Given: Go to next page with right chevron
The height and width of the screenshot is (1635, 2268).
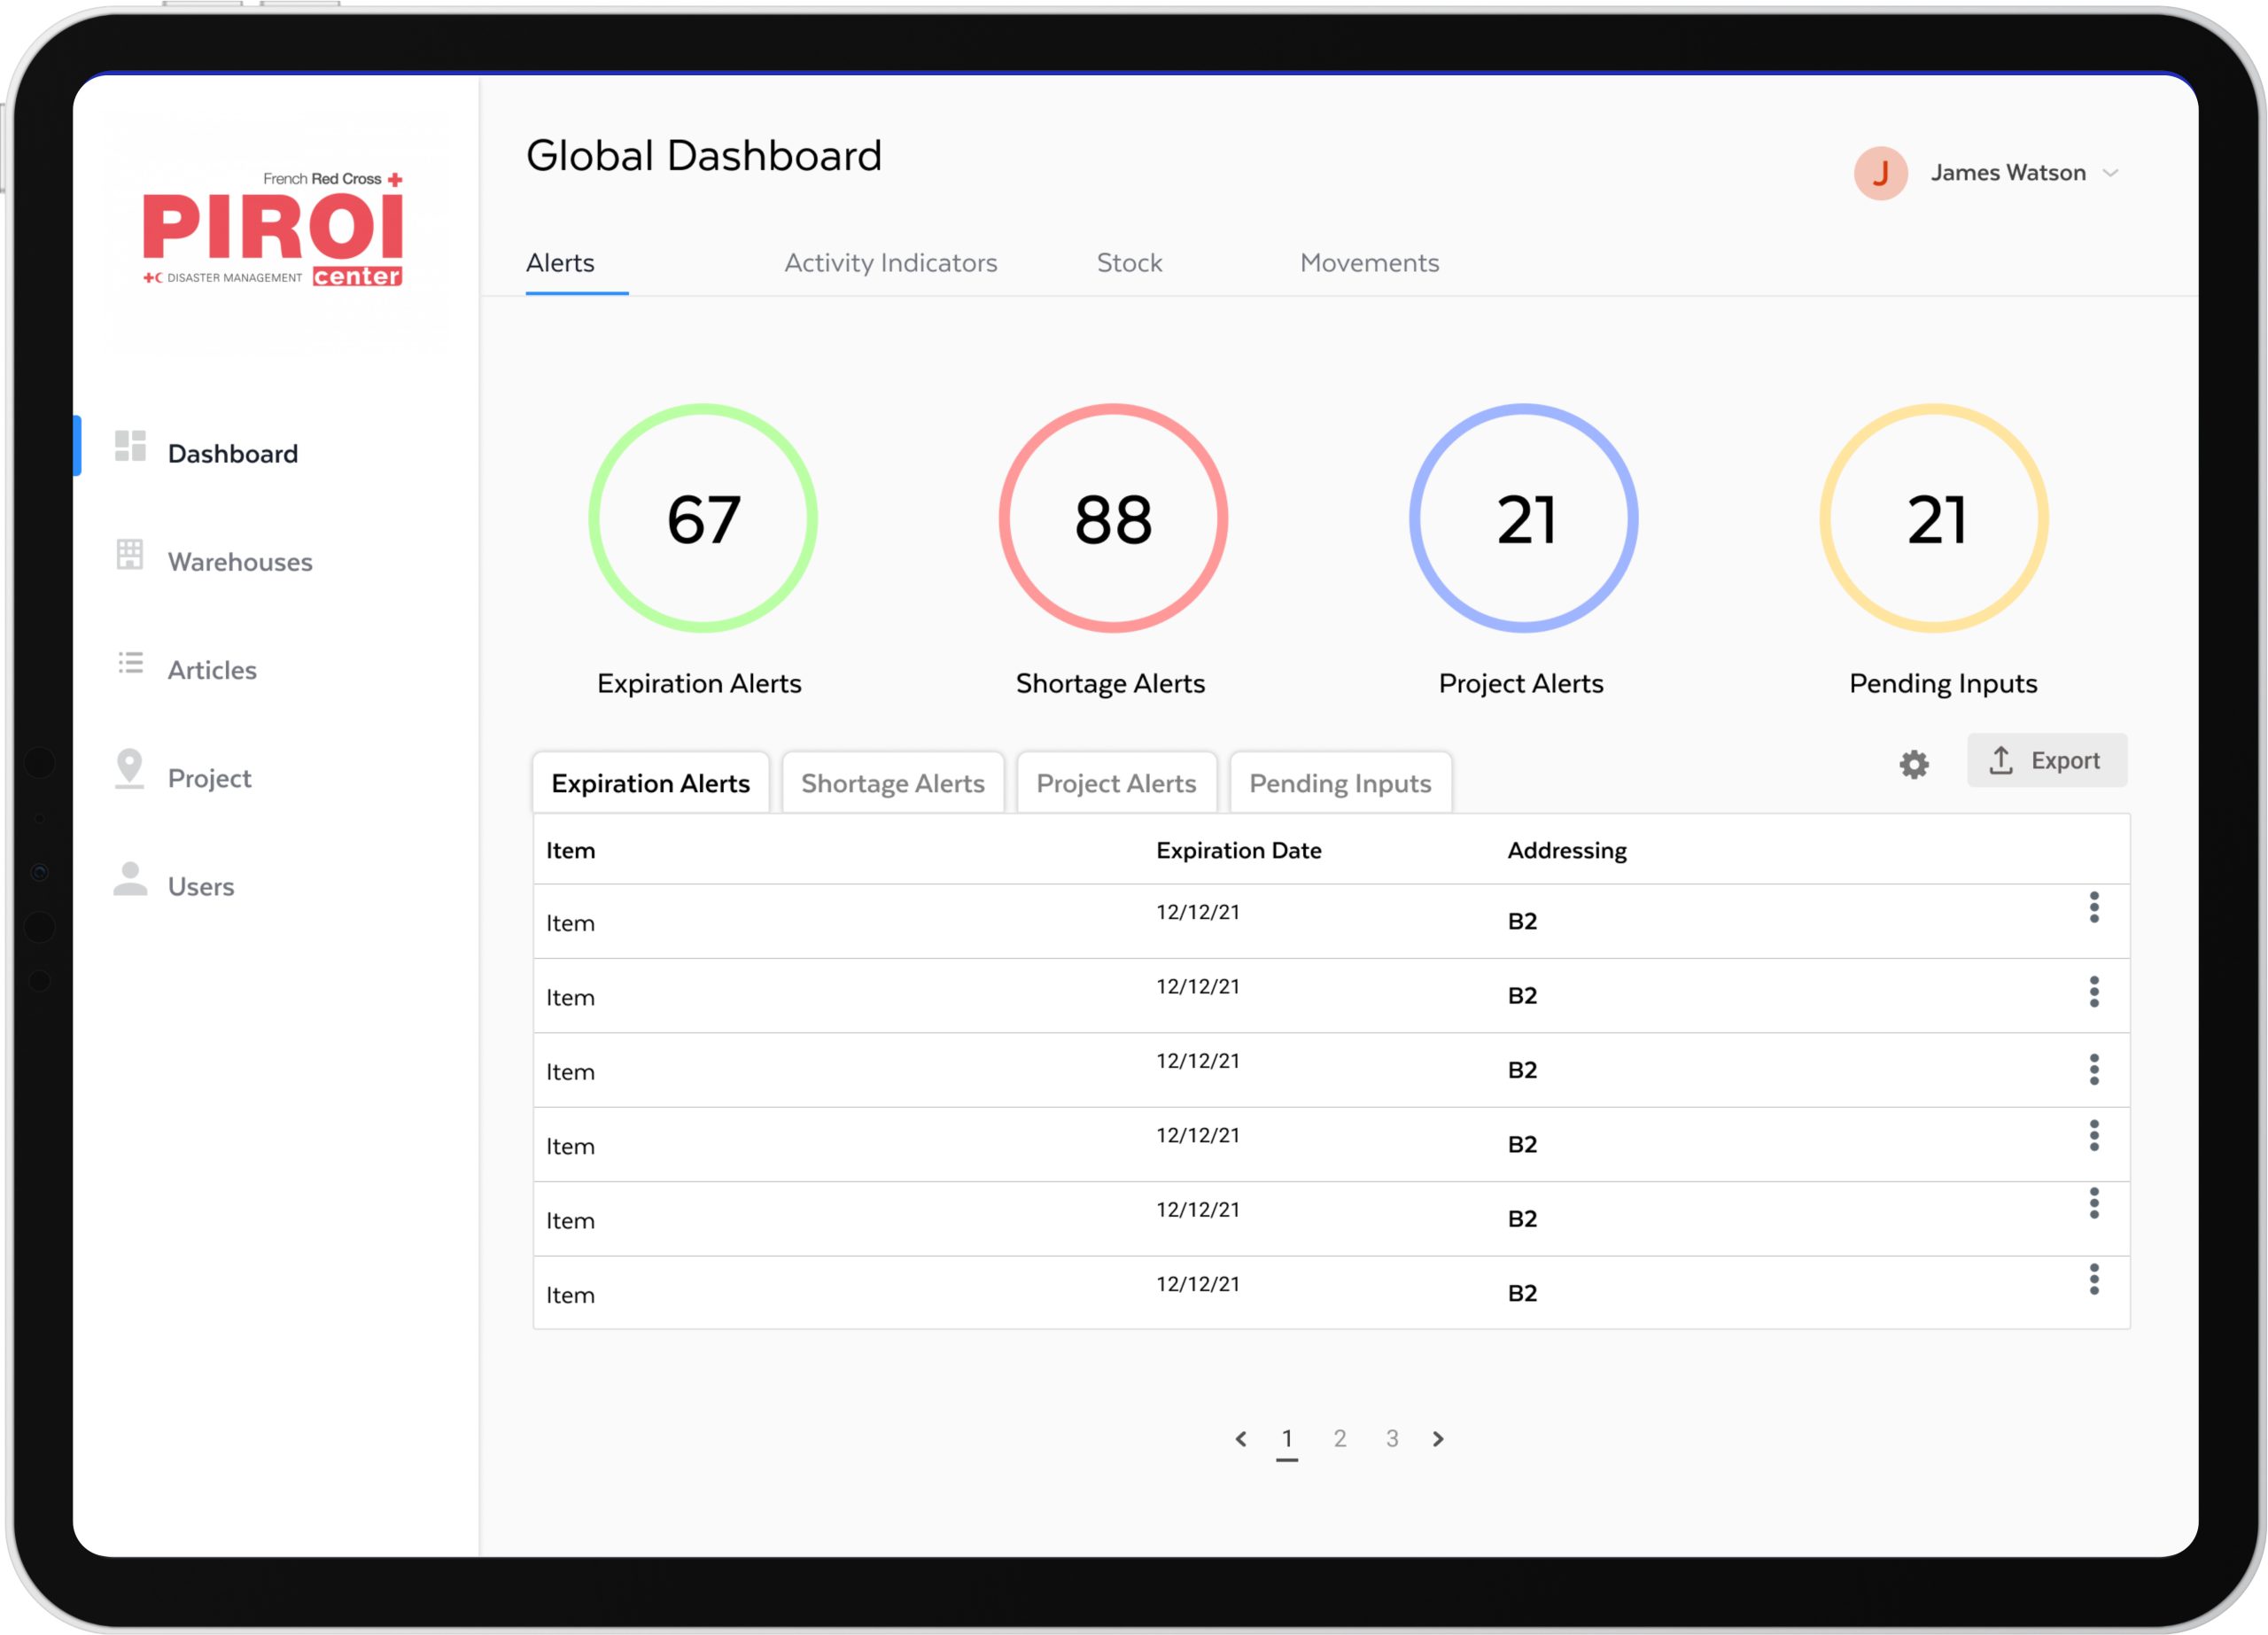Looking at the screenshot, I should (1438, 1439).
